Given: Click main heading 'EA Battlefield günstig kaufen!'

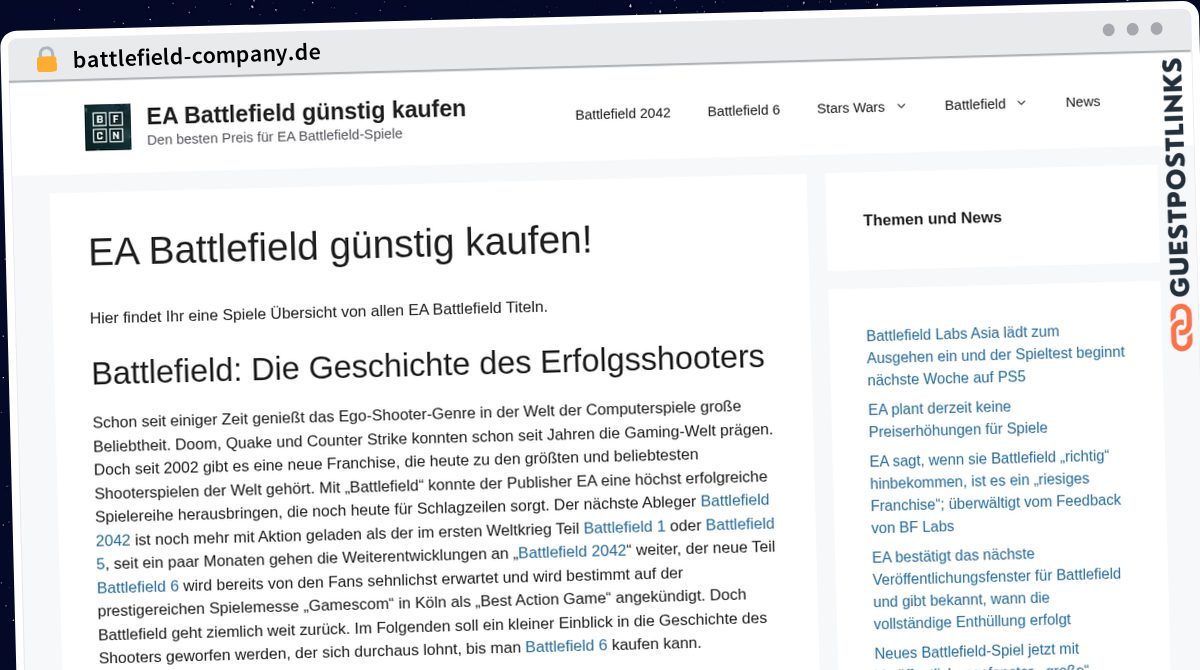Looking at the screenshot, I should [x=340, y=246].
